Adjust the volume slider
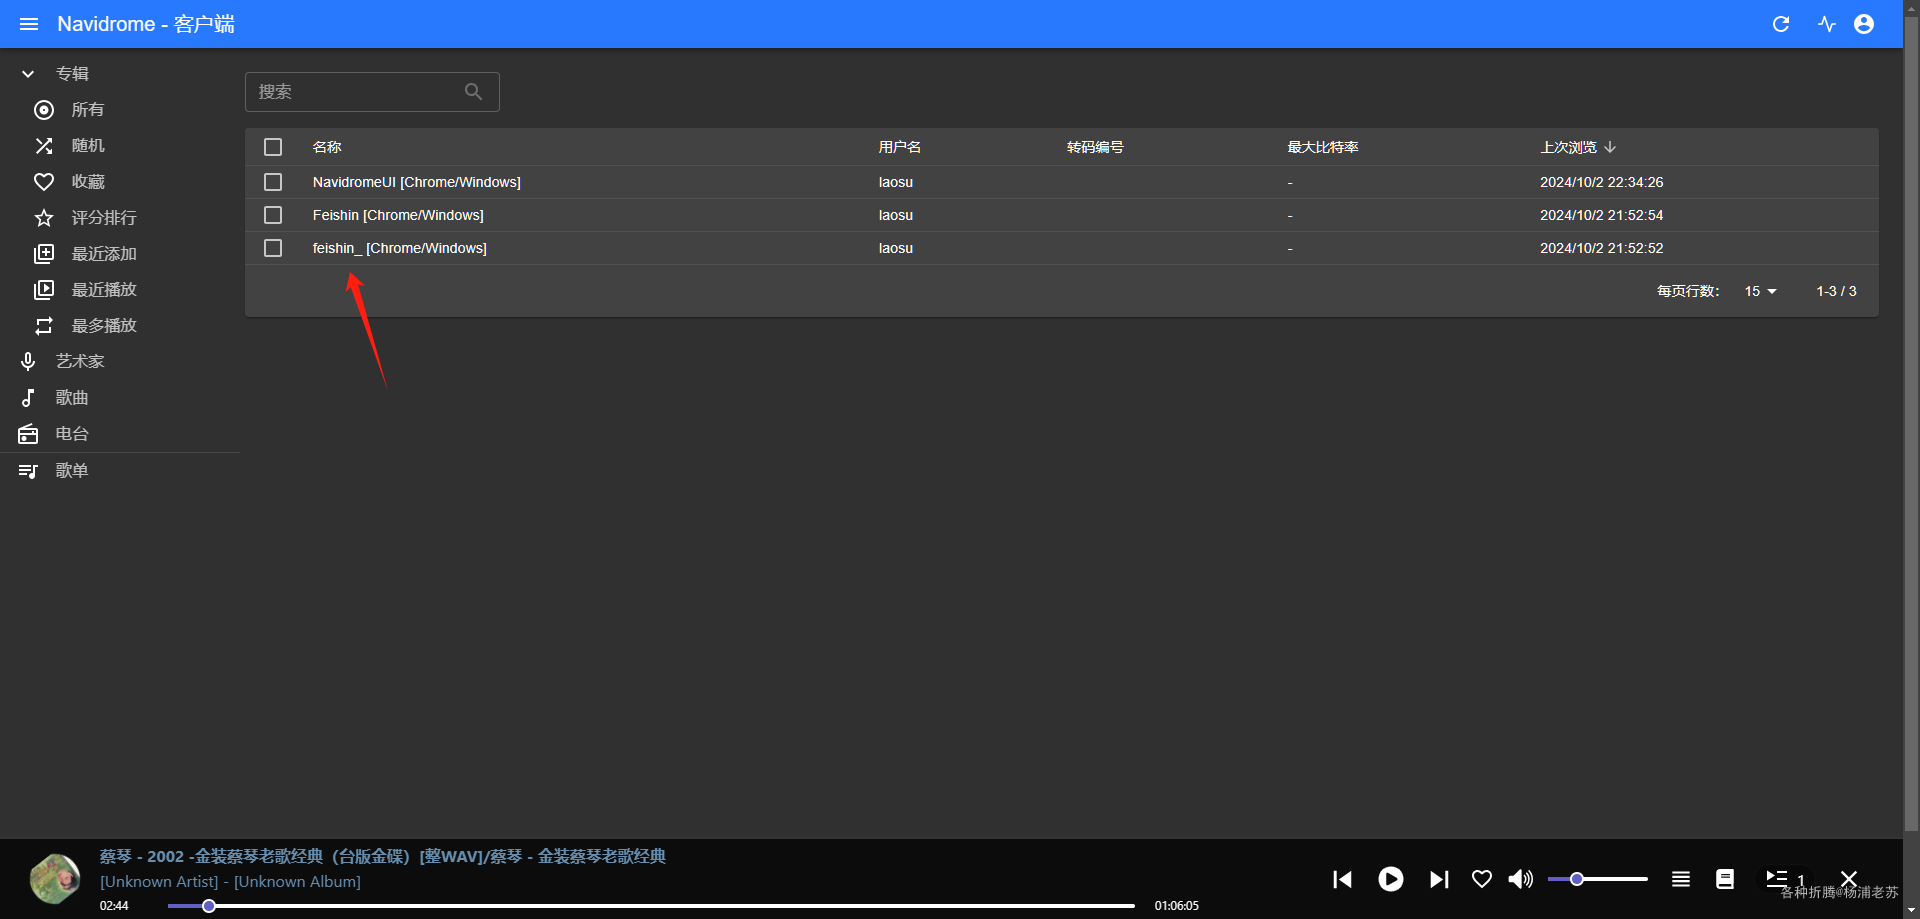Viewport: 1920px width, 919px height. click(x=1597, y=879)
